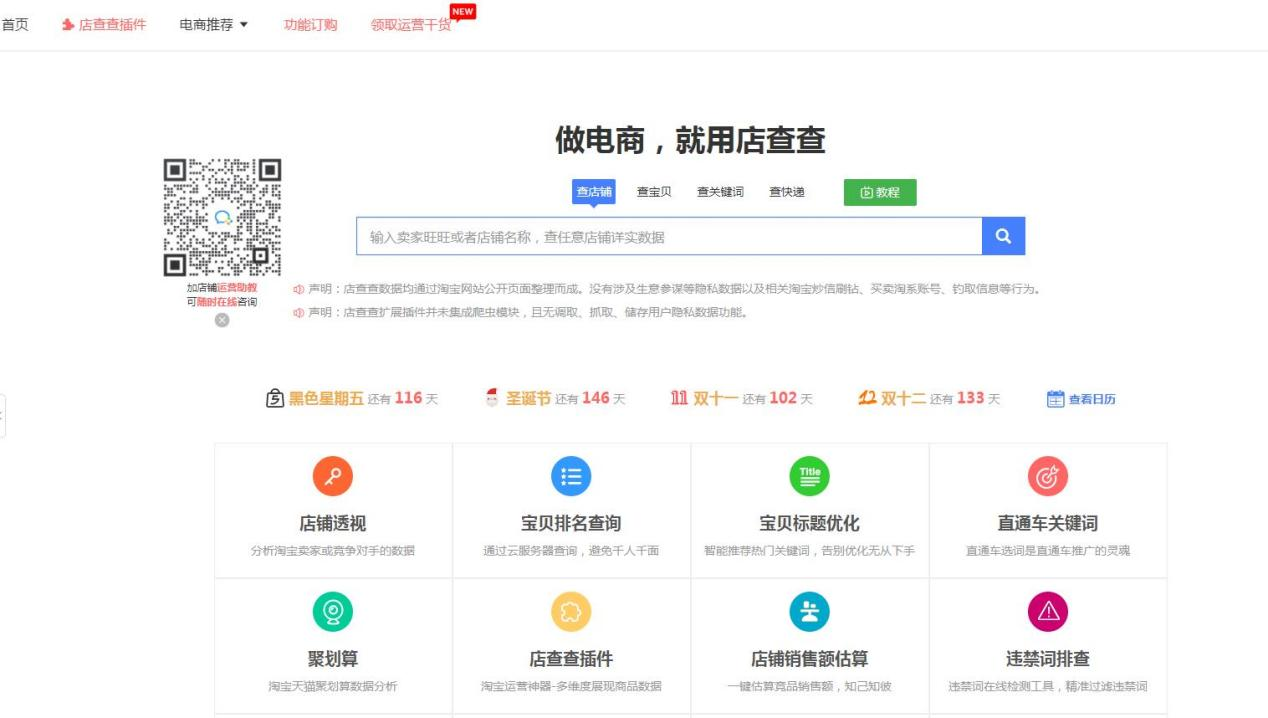Open 查看日历 link
This screenshot has width=1268, height=718.
tap(1092, 399)
